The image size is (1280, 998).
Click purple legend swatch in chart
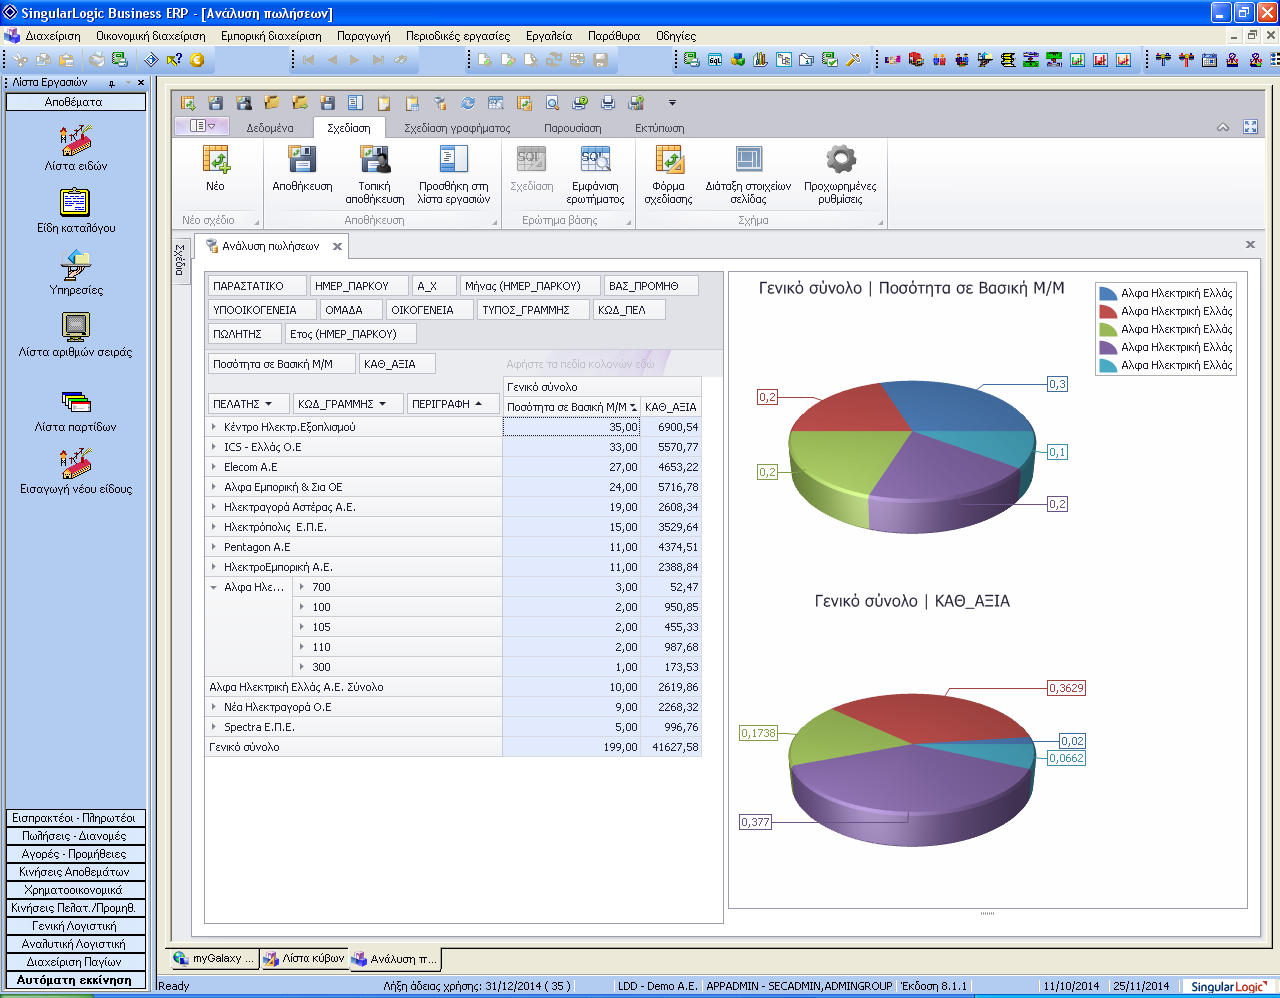[1108, 347]
